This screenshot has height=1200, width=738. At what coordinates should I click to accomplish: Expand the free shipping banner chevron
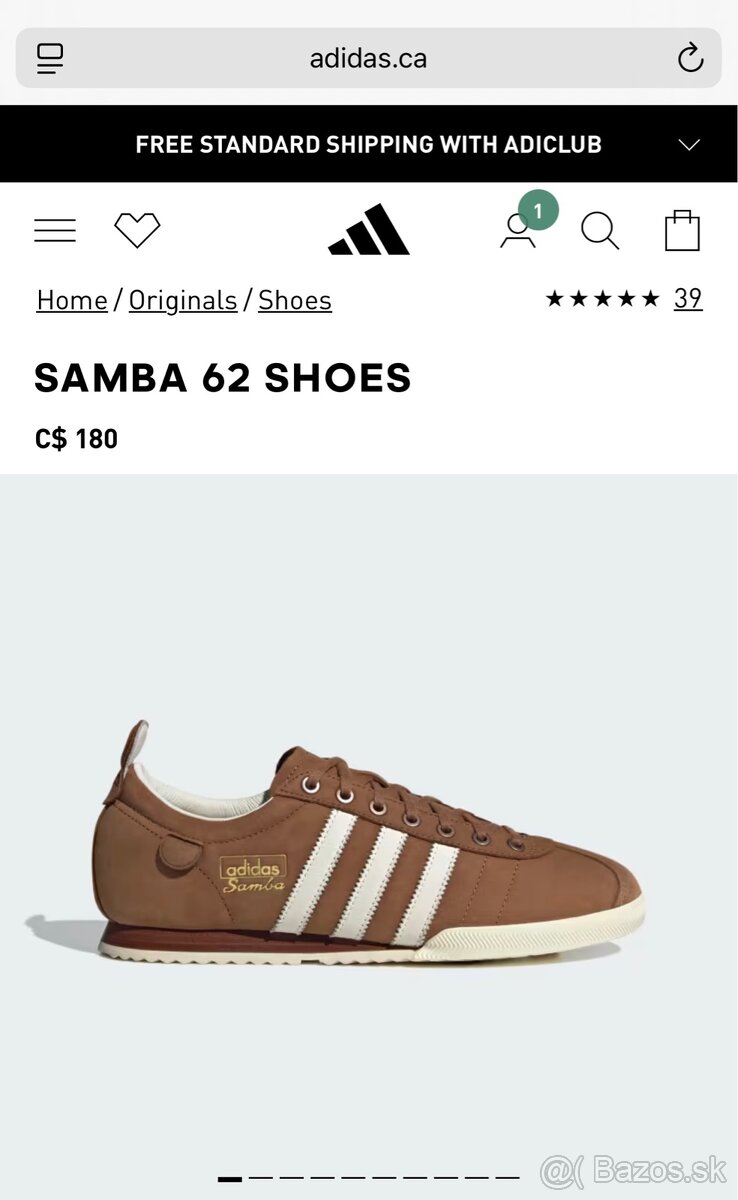point(689,145)
